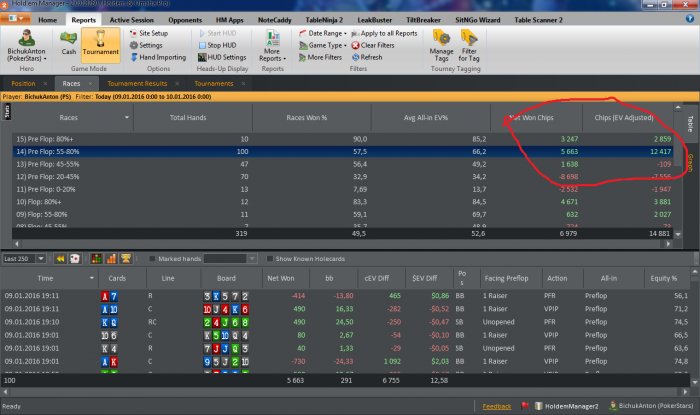This screenshot has width=700, height=415.
Task: Switch to the Home ribbon tab
Action: coord(47,20)
